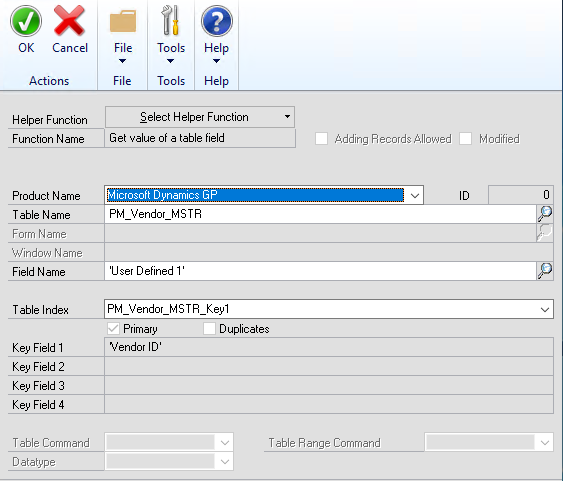Click the empty Key Field 4 box

[329, 404]
